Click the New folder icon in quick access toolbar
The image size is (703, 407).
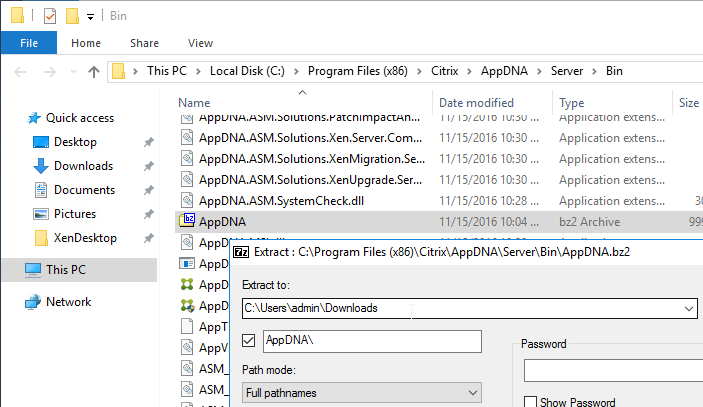(72, 16)
